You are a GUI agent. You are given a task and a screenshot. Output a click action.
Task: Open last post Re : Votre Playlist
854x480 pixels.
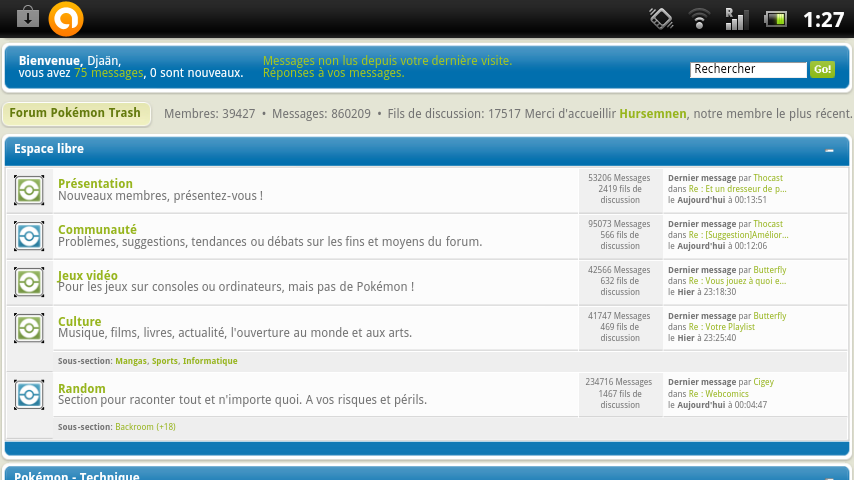[722, 327]
